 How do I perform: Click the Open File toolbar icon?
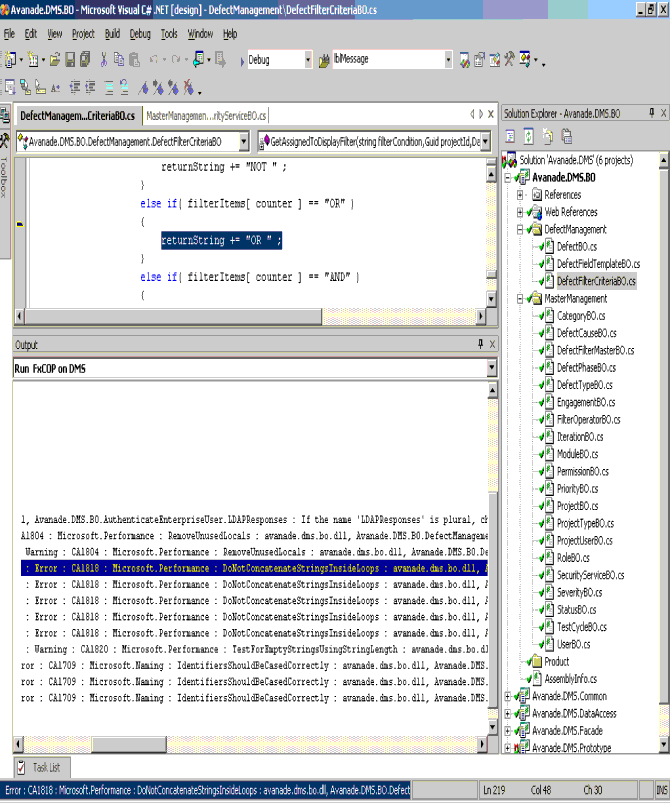pyautogui.click(x=55, y=60)
